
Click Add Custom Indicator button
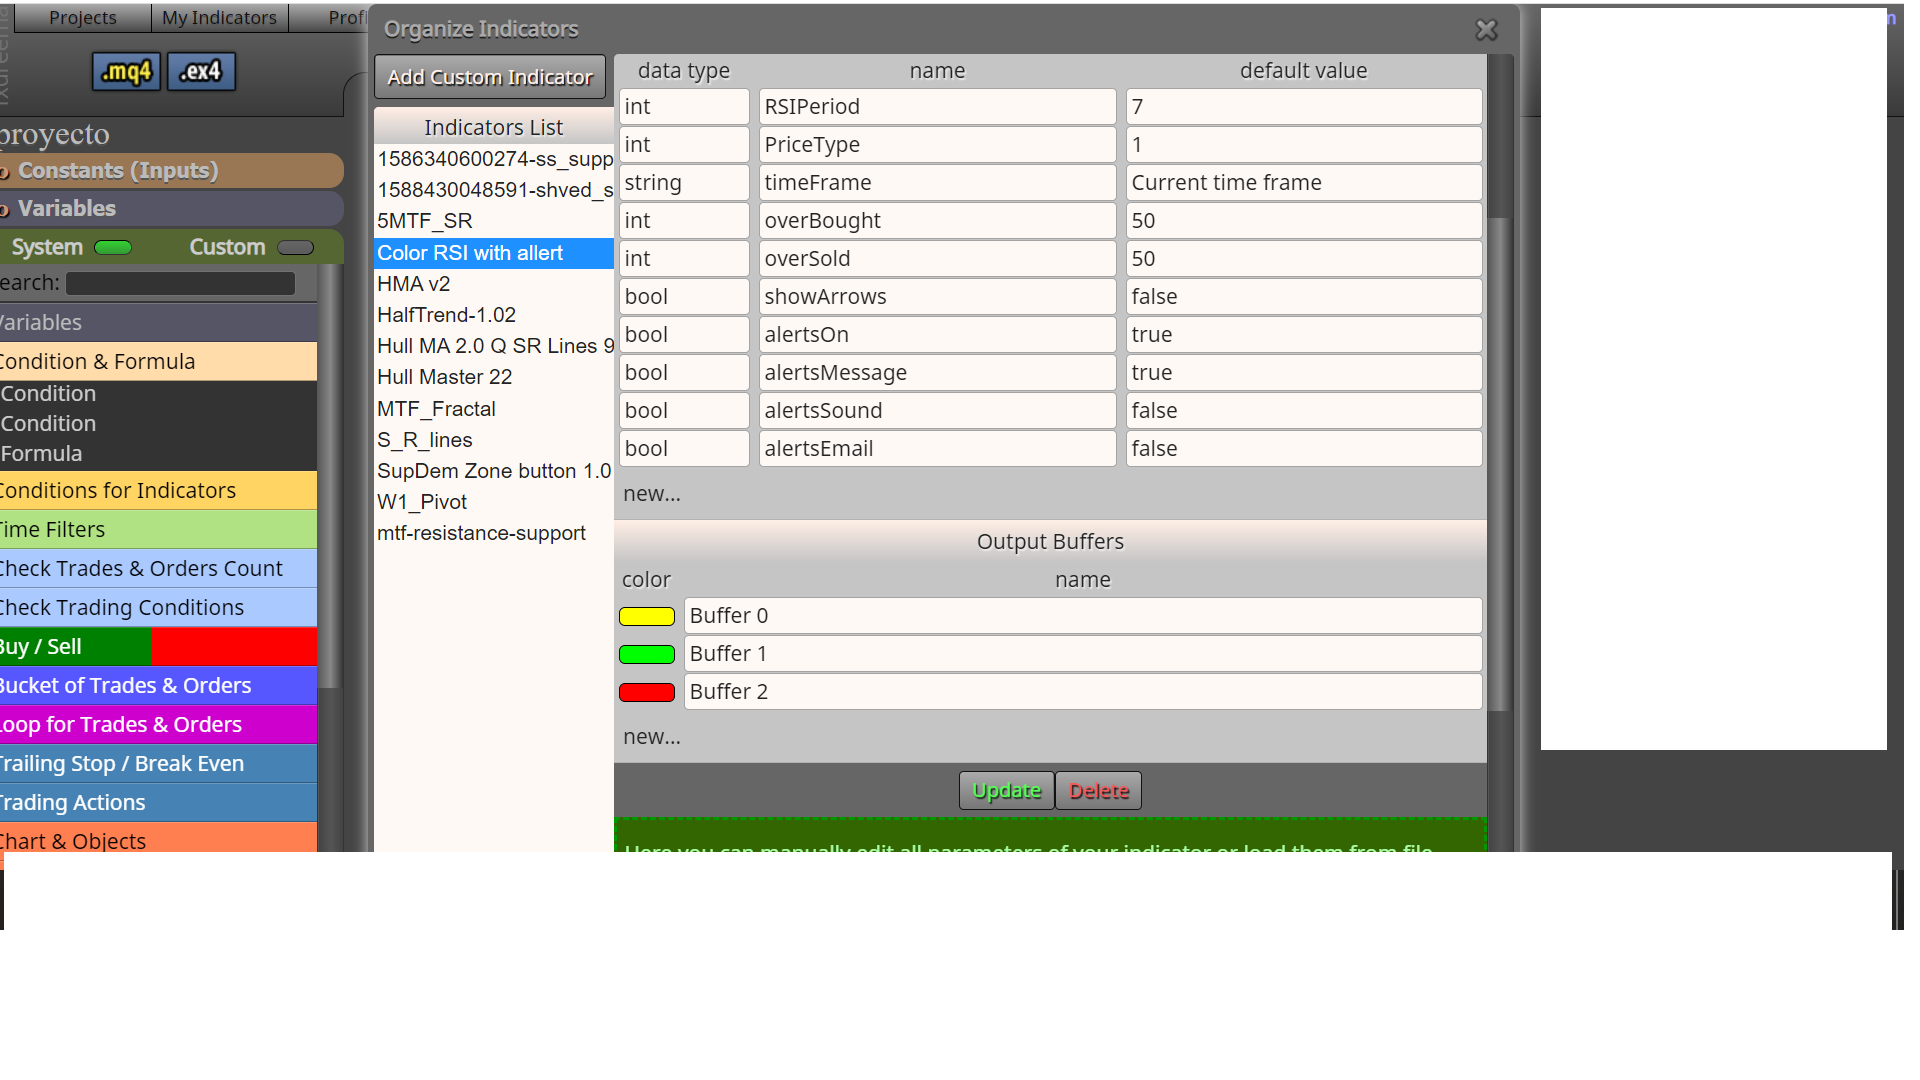coord(490,77)
